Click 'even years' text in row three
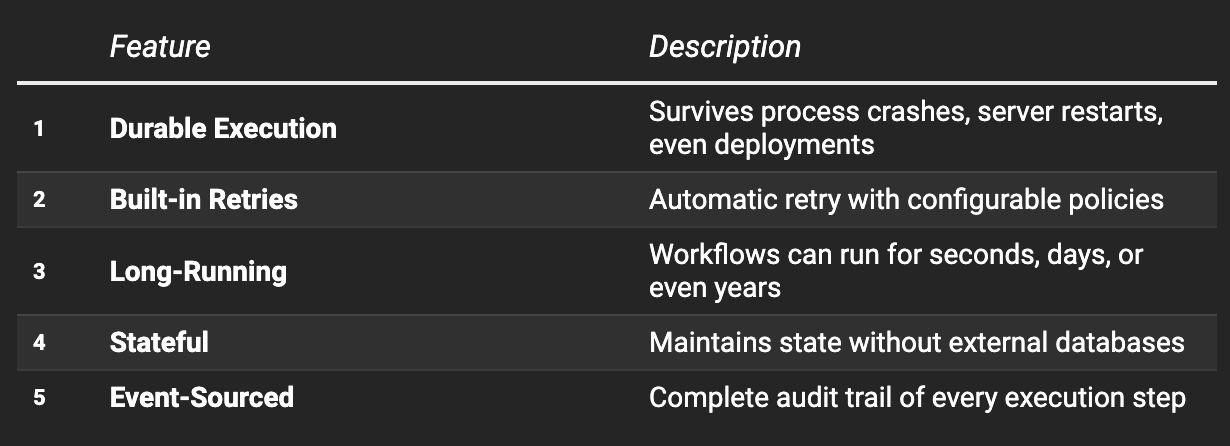This screenshot has height=446, width=1230. [715, 288]
